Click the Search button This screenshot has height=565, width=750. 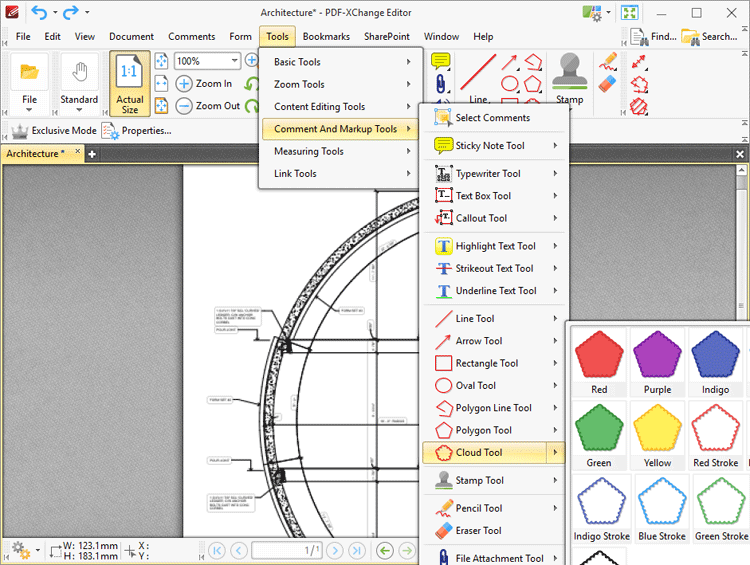click(709, 37)
